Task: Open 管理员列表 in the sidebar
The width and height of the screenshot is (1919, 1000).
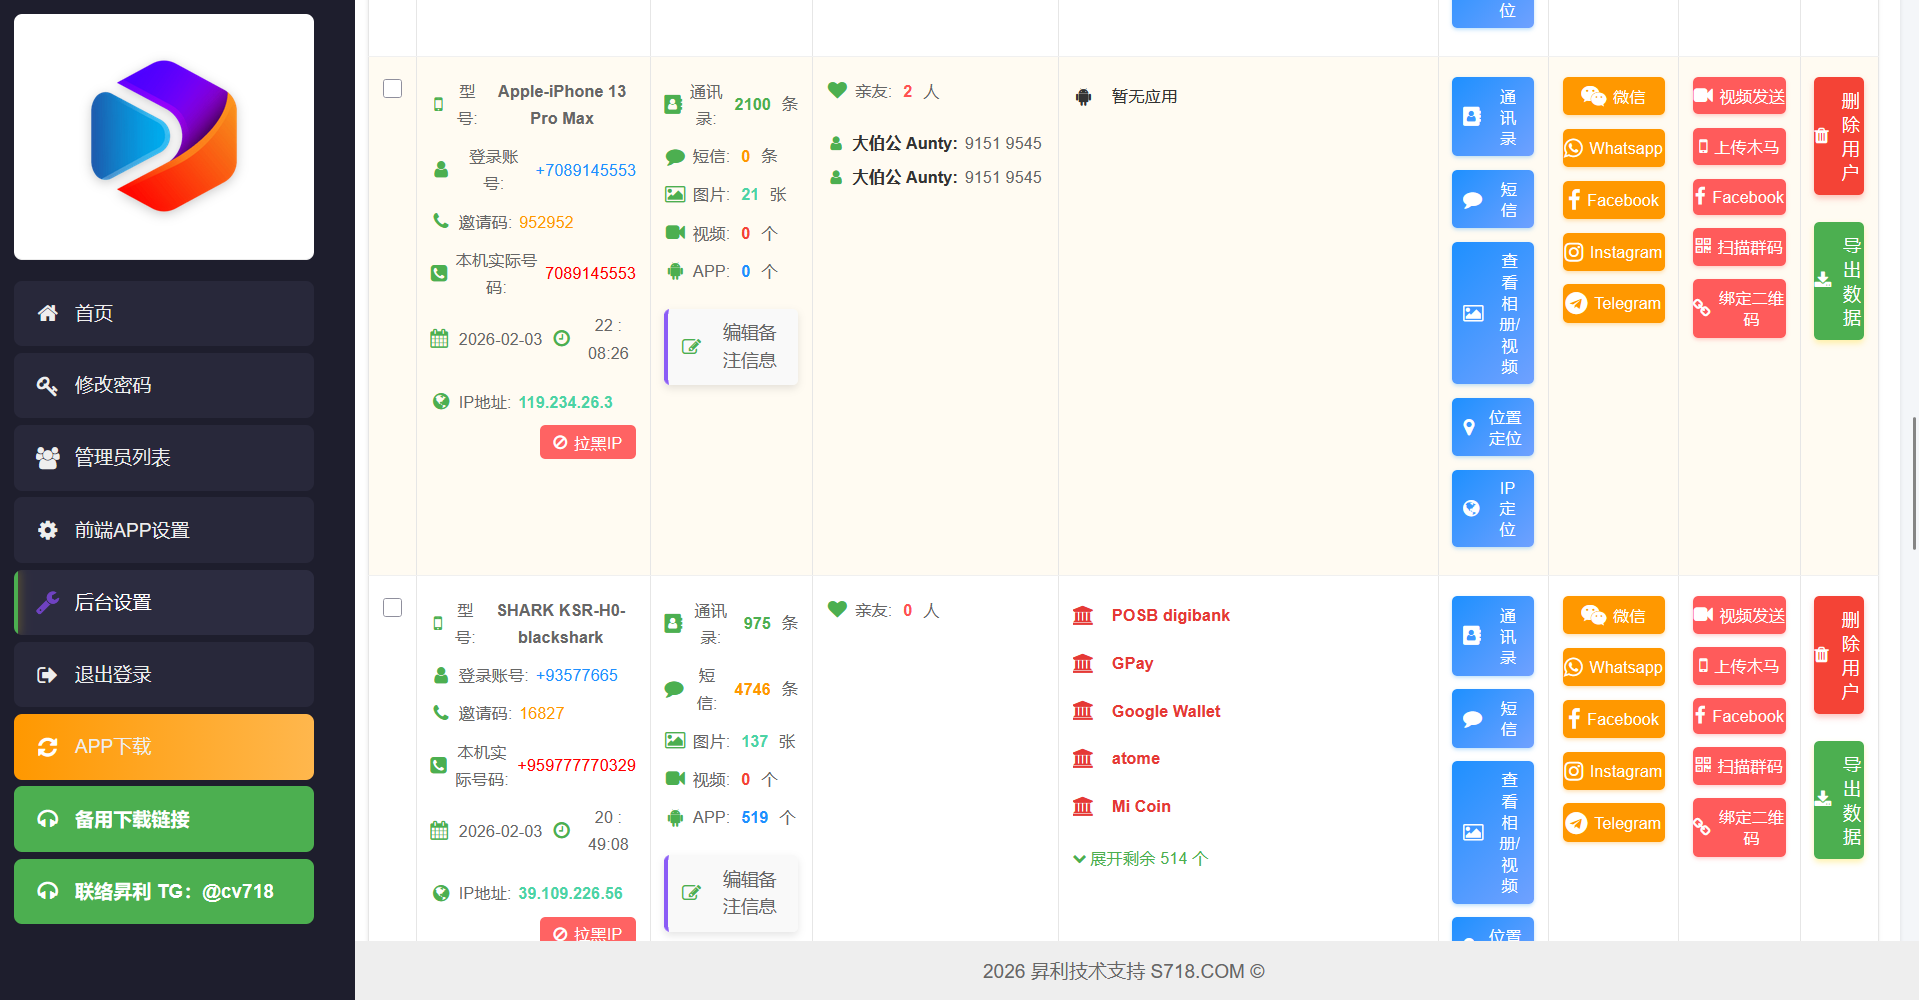Action: click(x=163, y=458)
